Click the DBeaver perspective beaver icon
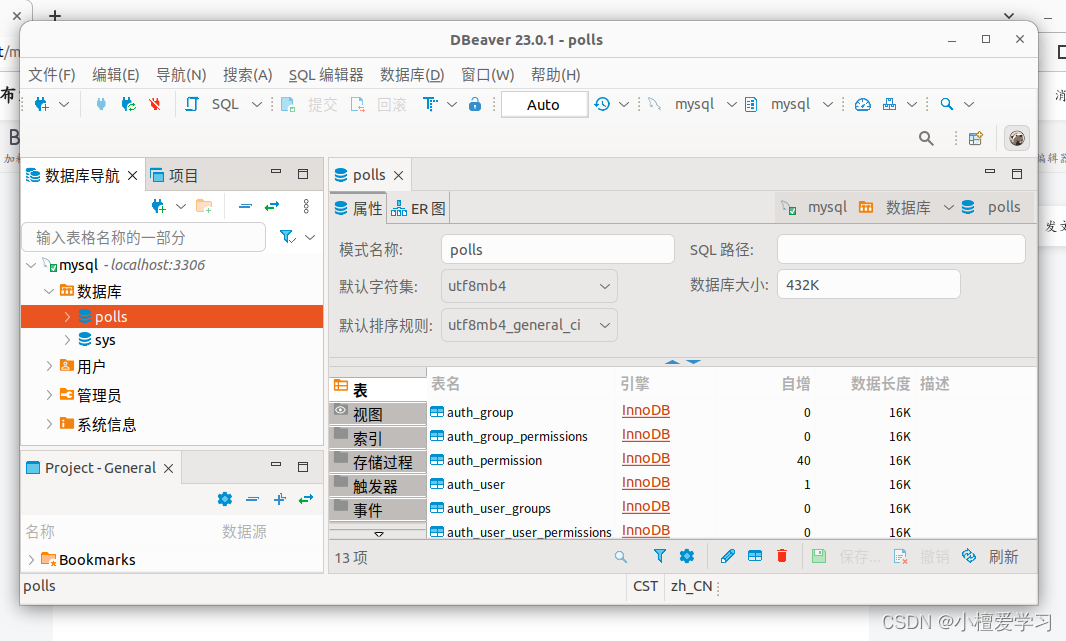The height and width of the screenshot is (641, 1066). click(1017, 138)
